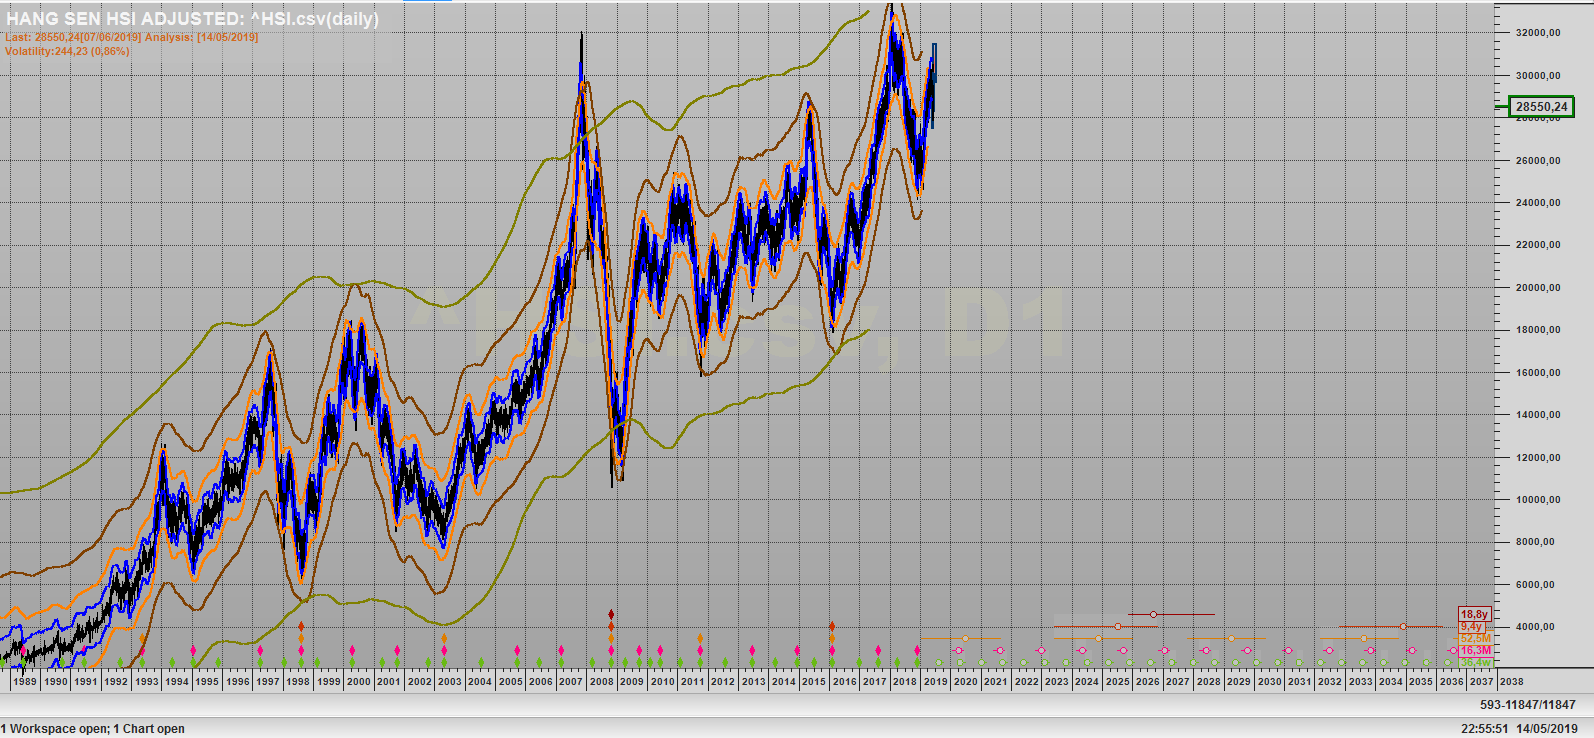Click the orange projection marker at 2024

coord(1098,638)
